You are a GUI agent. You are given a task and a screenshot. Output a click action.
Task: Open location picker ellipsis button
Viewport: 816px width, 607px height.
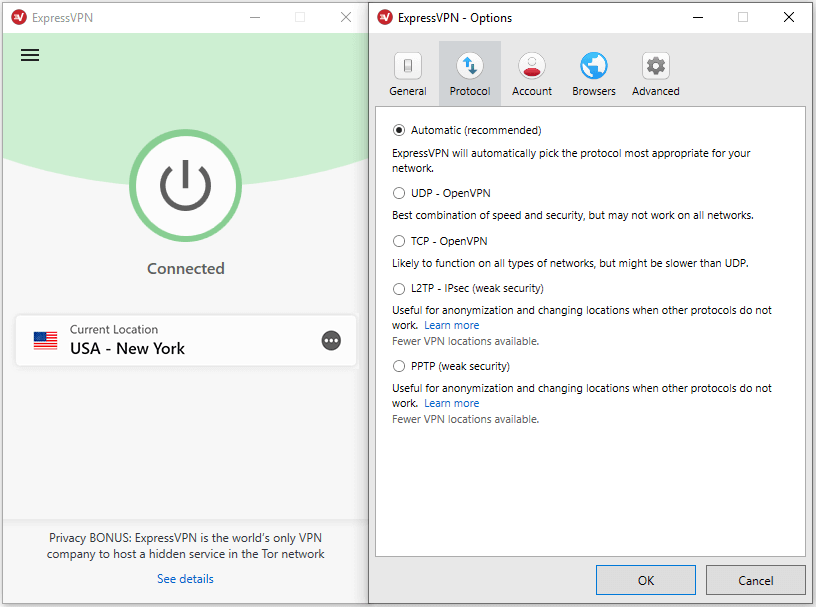(x=331, y=341)
